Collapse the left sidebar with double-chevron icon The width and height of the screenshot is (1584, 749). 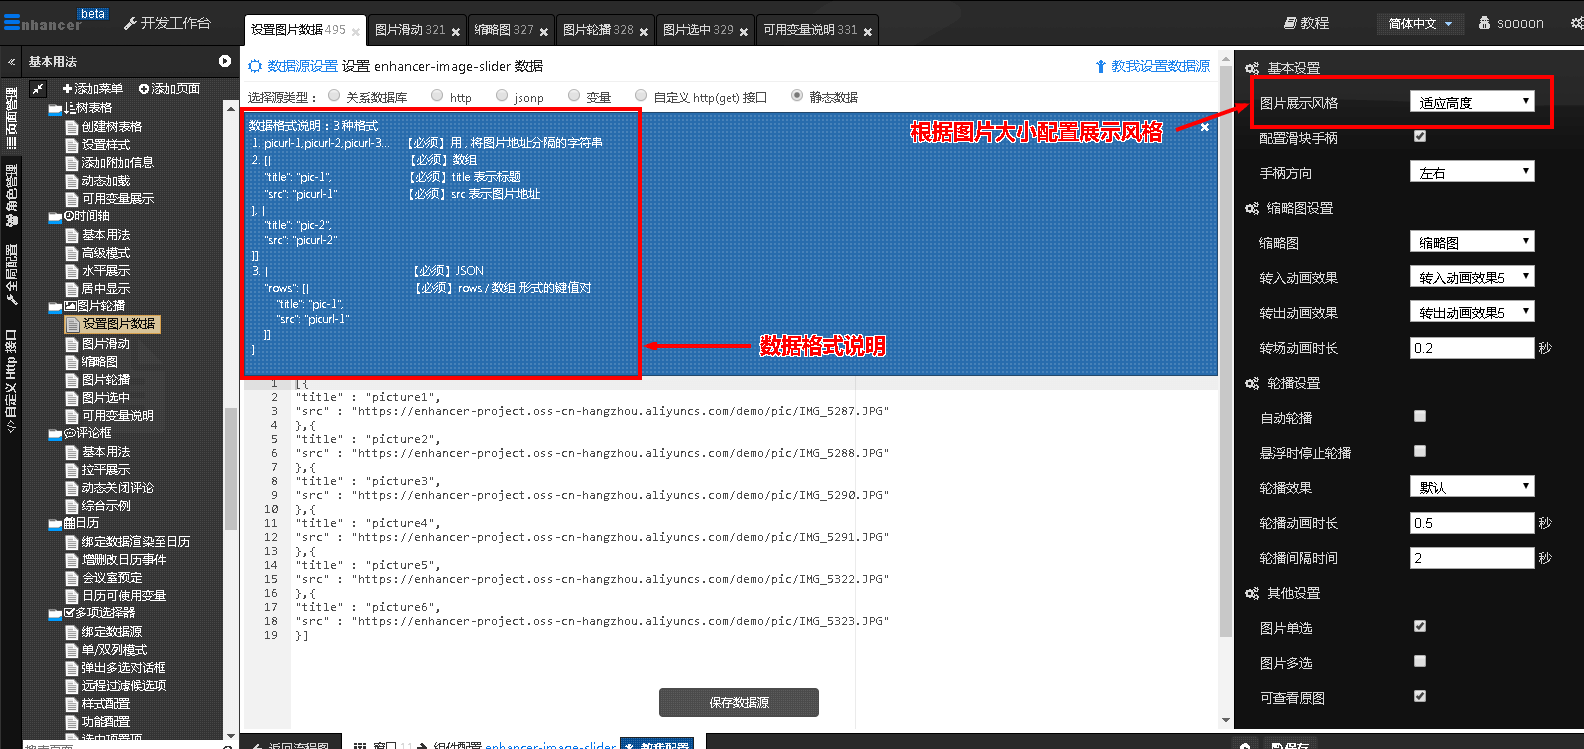tap(11, 62)
